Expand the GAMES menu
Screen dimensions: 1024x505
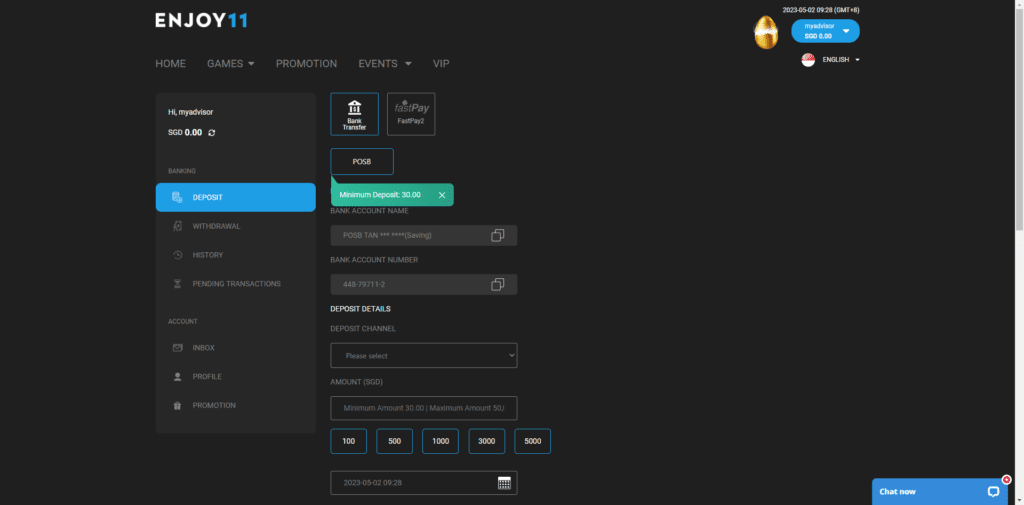pyautogui.click(x=231, y=63)
